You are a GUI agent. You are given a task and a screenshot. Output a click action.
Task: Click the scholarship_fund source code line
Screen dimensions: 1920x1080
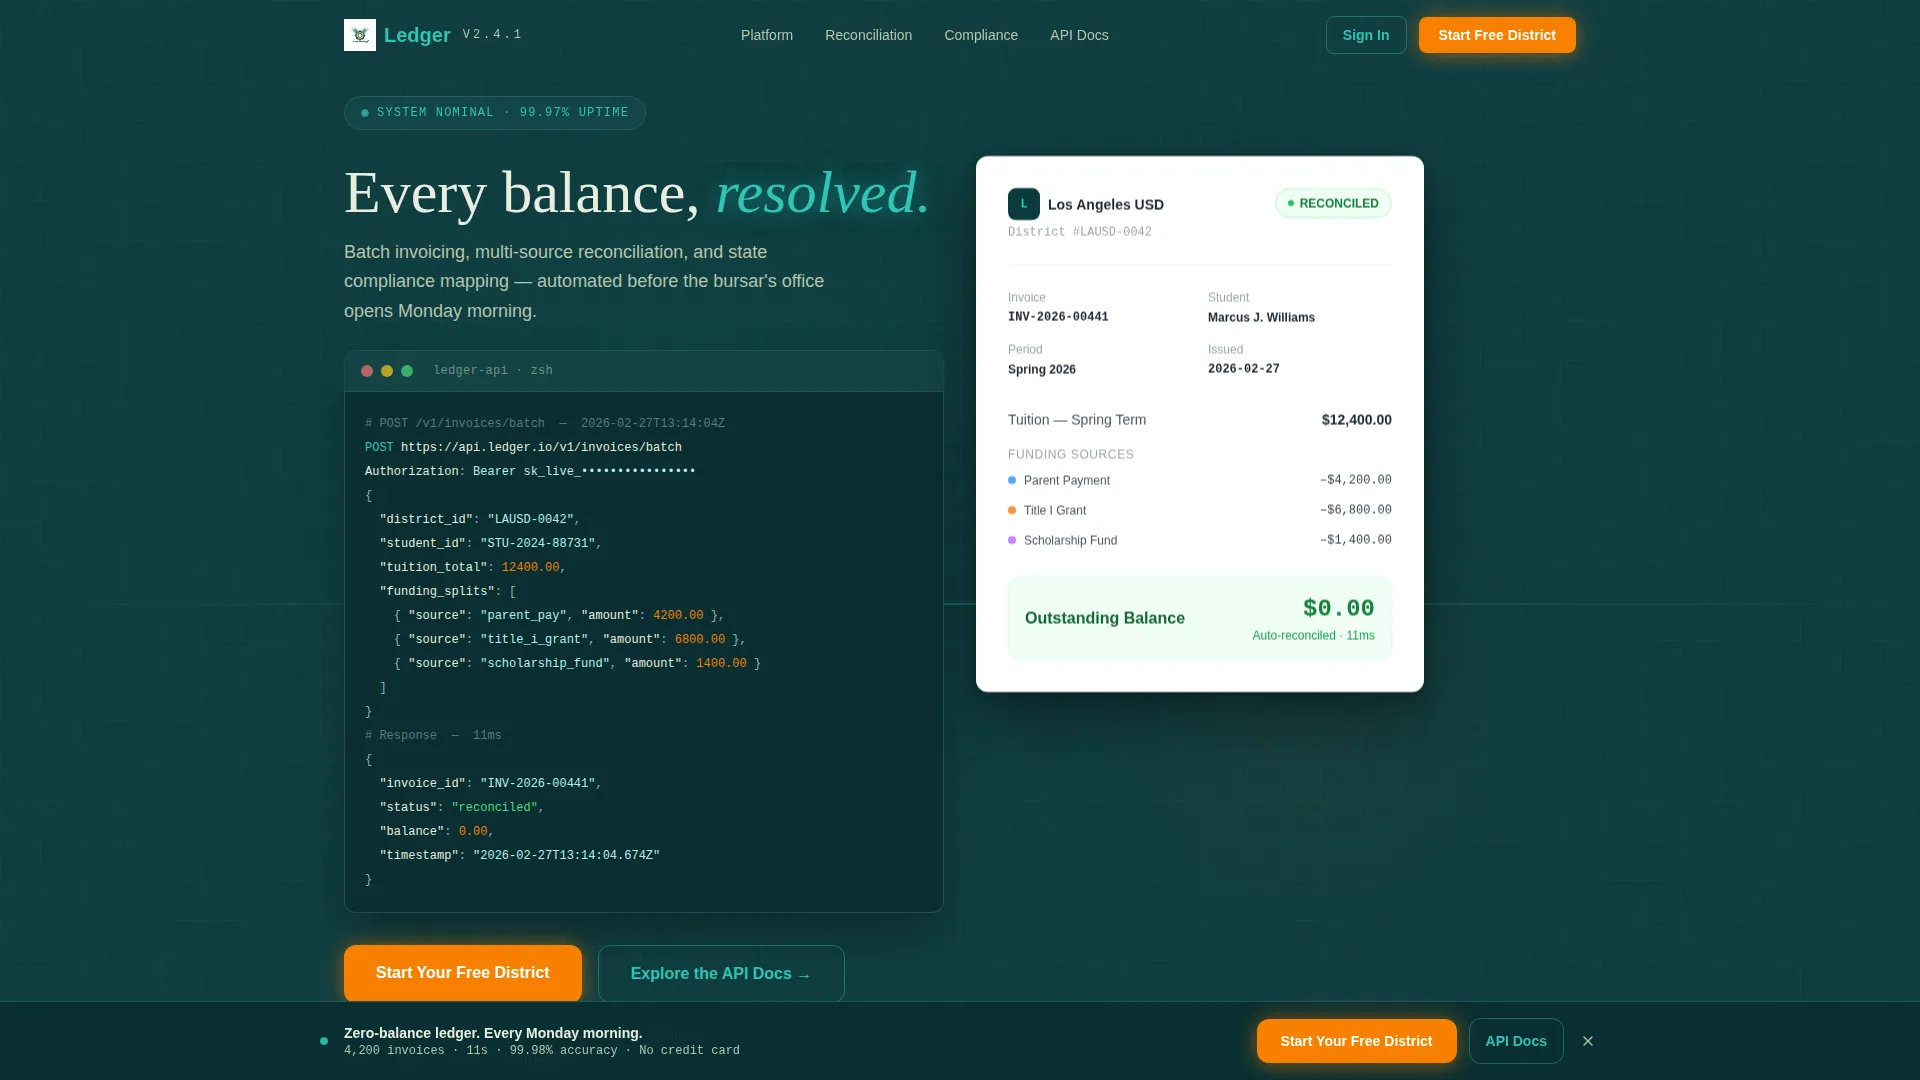[x=577, y=664]
